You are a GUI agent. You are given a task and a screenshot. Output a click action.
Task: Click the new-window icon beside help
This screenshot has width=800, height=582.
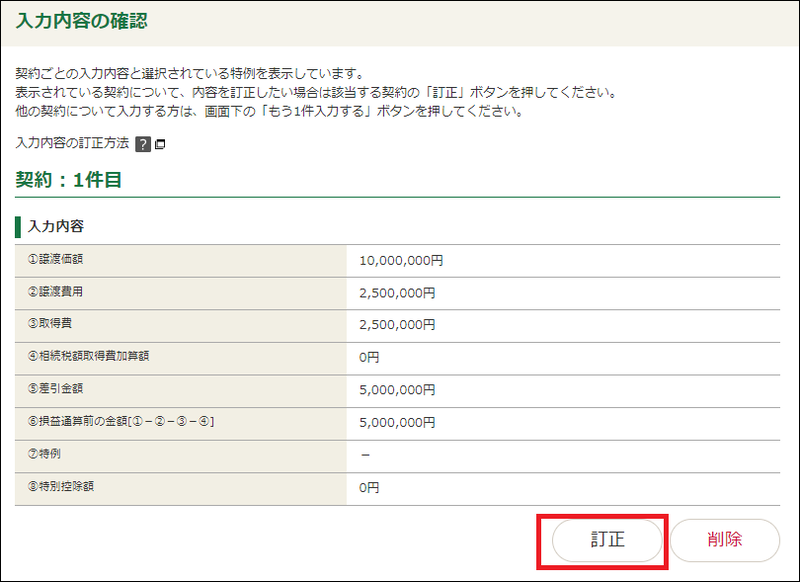pyautogui.click(x=160, y=144)
